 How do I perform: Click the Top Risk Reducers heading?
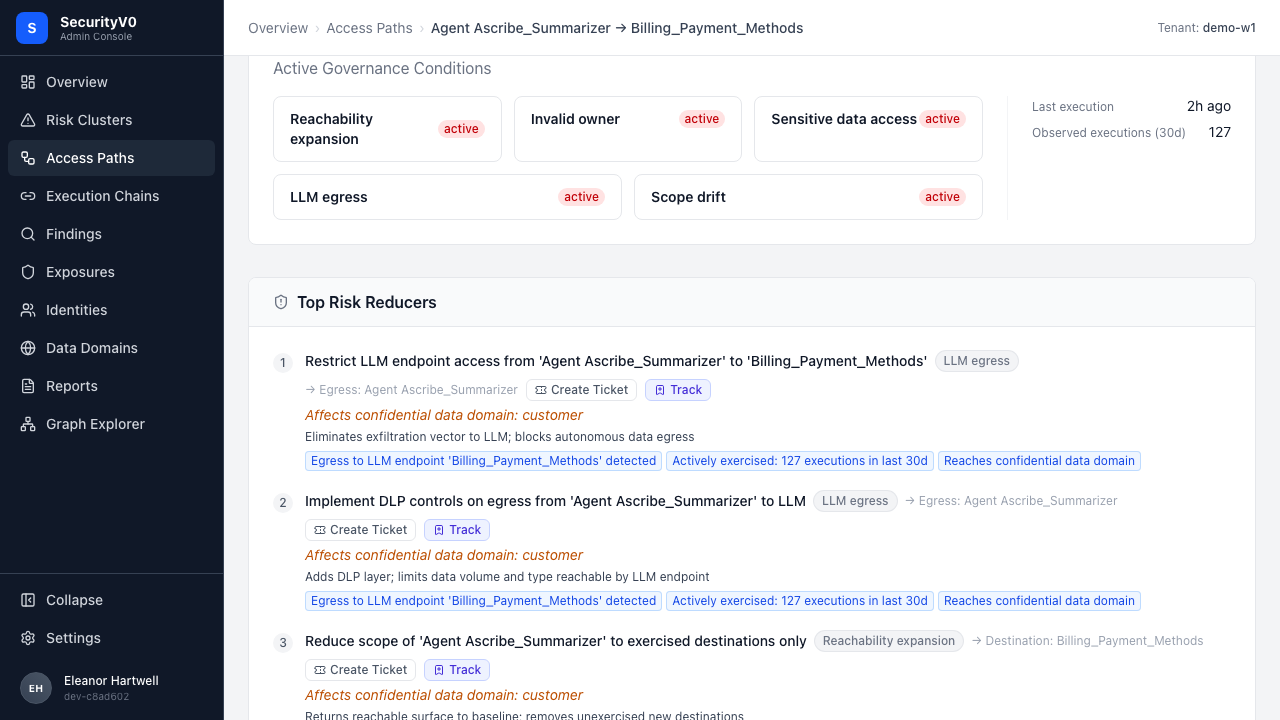pyautogui.click(x=367, y=302)
